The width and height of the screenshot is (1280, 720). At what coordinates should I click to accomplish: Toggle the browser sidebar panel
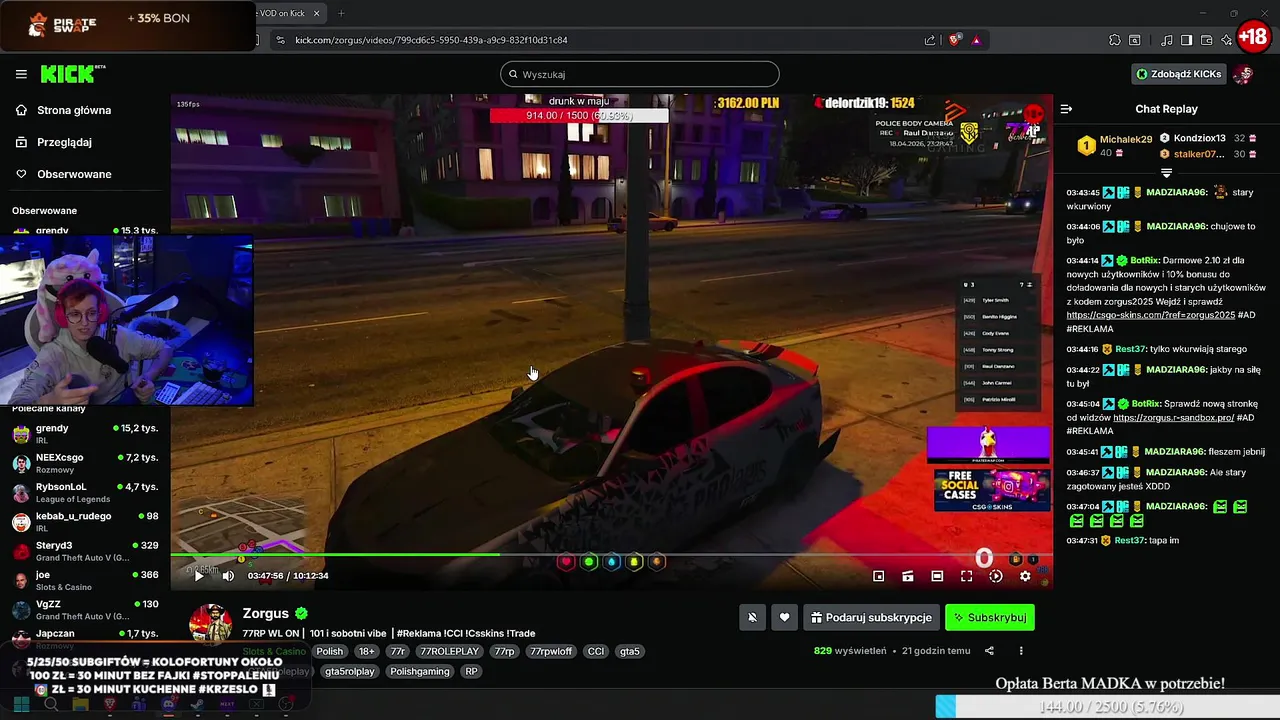tap(1186, 40)
